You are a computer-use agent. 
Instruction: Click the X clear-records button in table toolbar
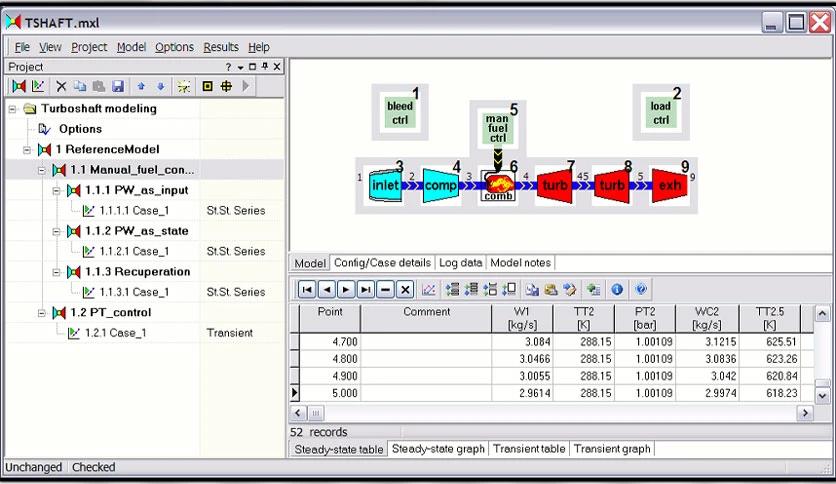(405, 289)
